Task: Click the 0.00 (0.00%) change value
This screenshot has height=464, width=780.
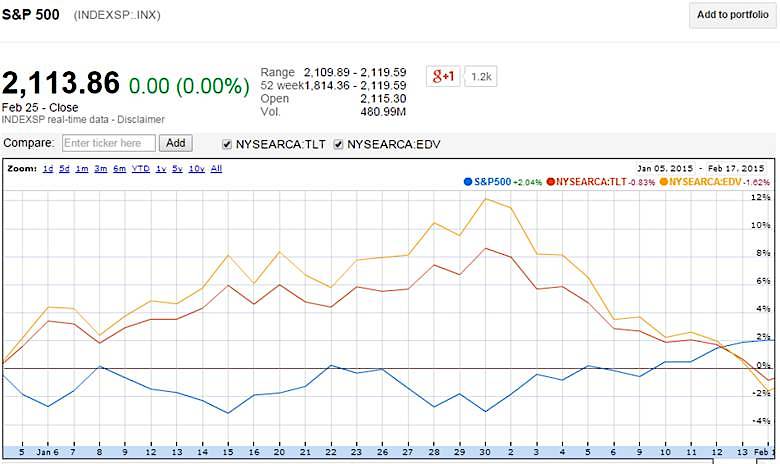Action: 189,86
